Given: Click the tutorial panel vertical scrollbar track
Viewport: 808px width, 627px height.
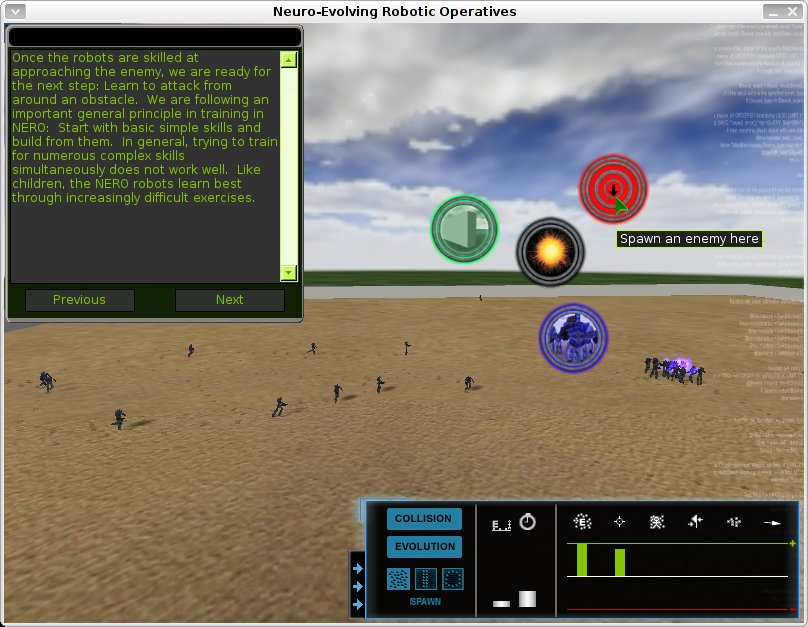Looking at the screenshot, I should pos(289,166).
